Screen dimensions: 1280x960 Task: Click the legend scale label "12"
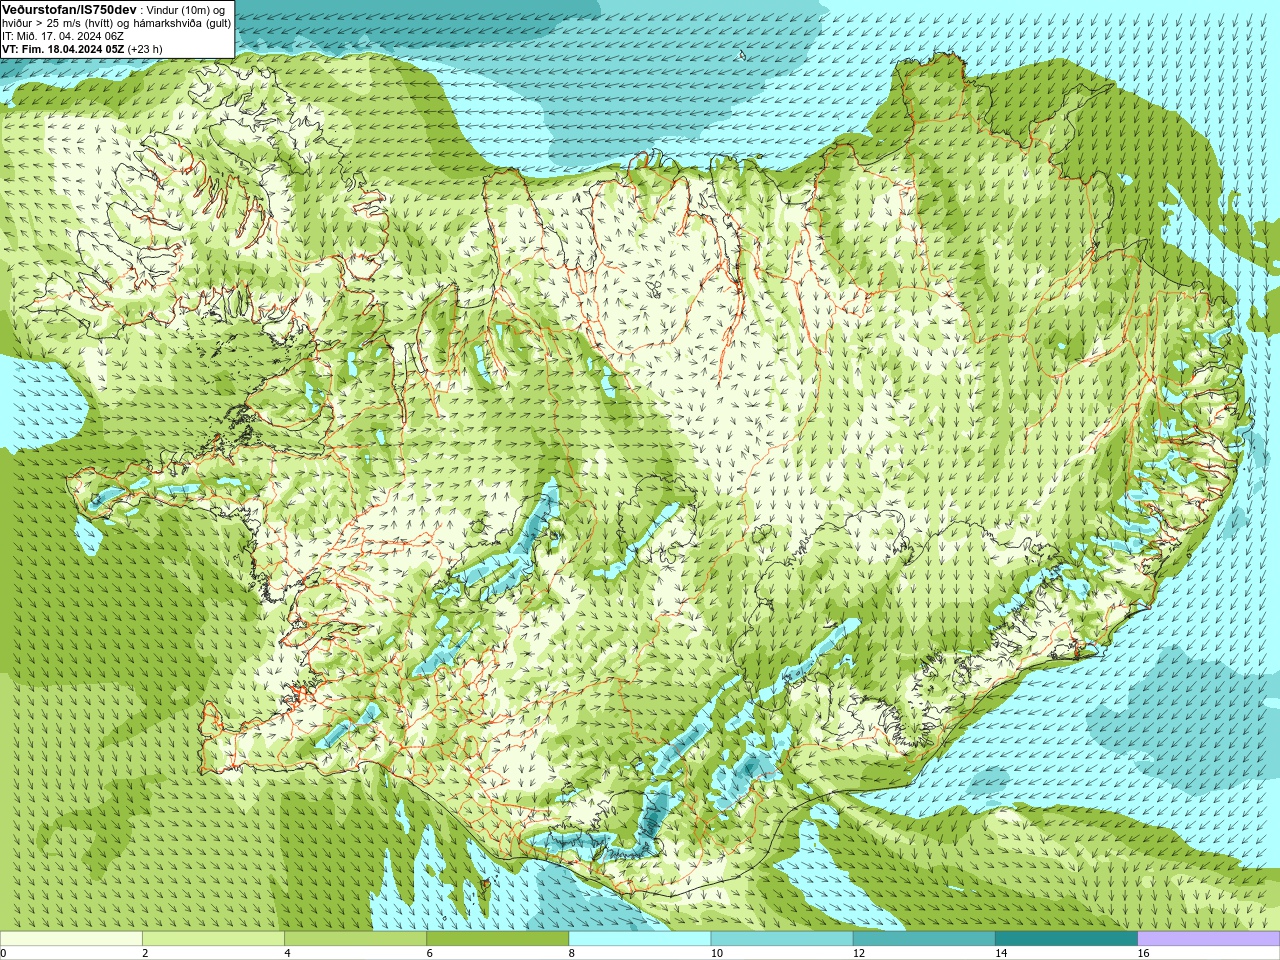859,953
